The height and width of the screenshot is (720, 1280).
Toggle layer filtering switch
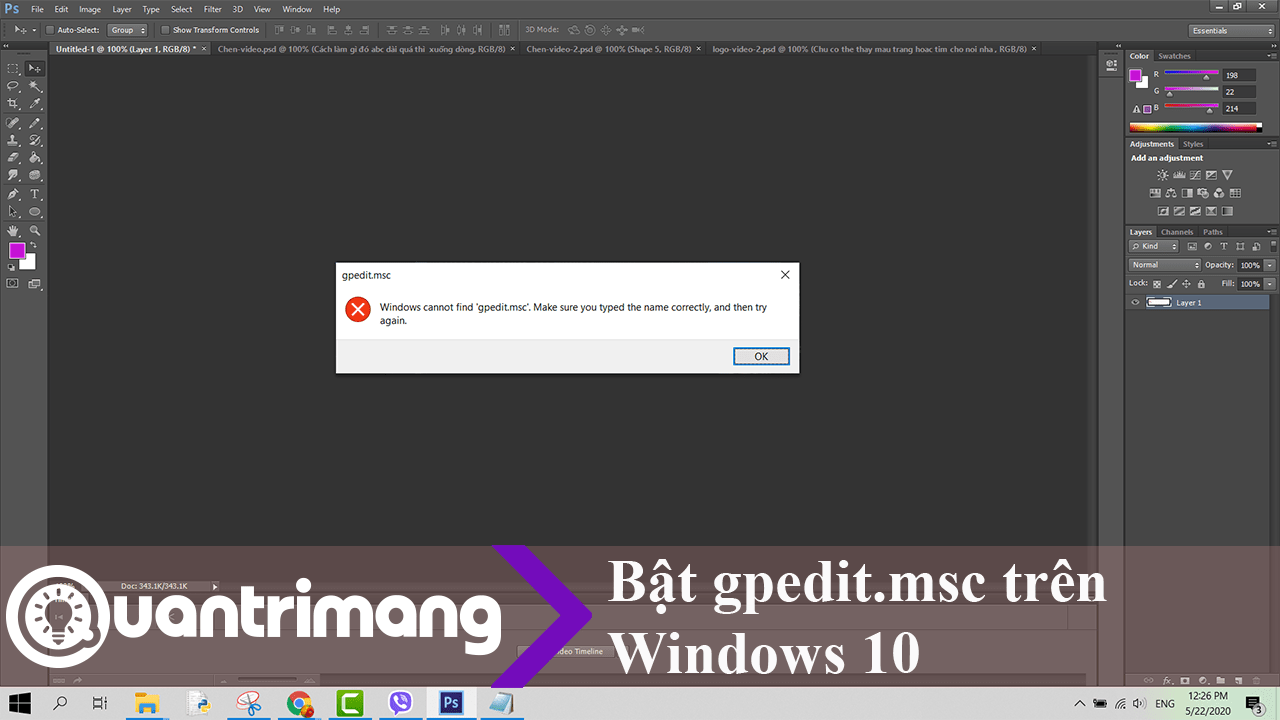point(1271,245)
